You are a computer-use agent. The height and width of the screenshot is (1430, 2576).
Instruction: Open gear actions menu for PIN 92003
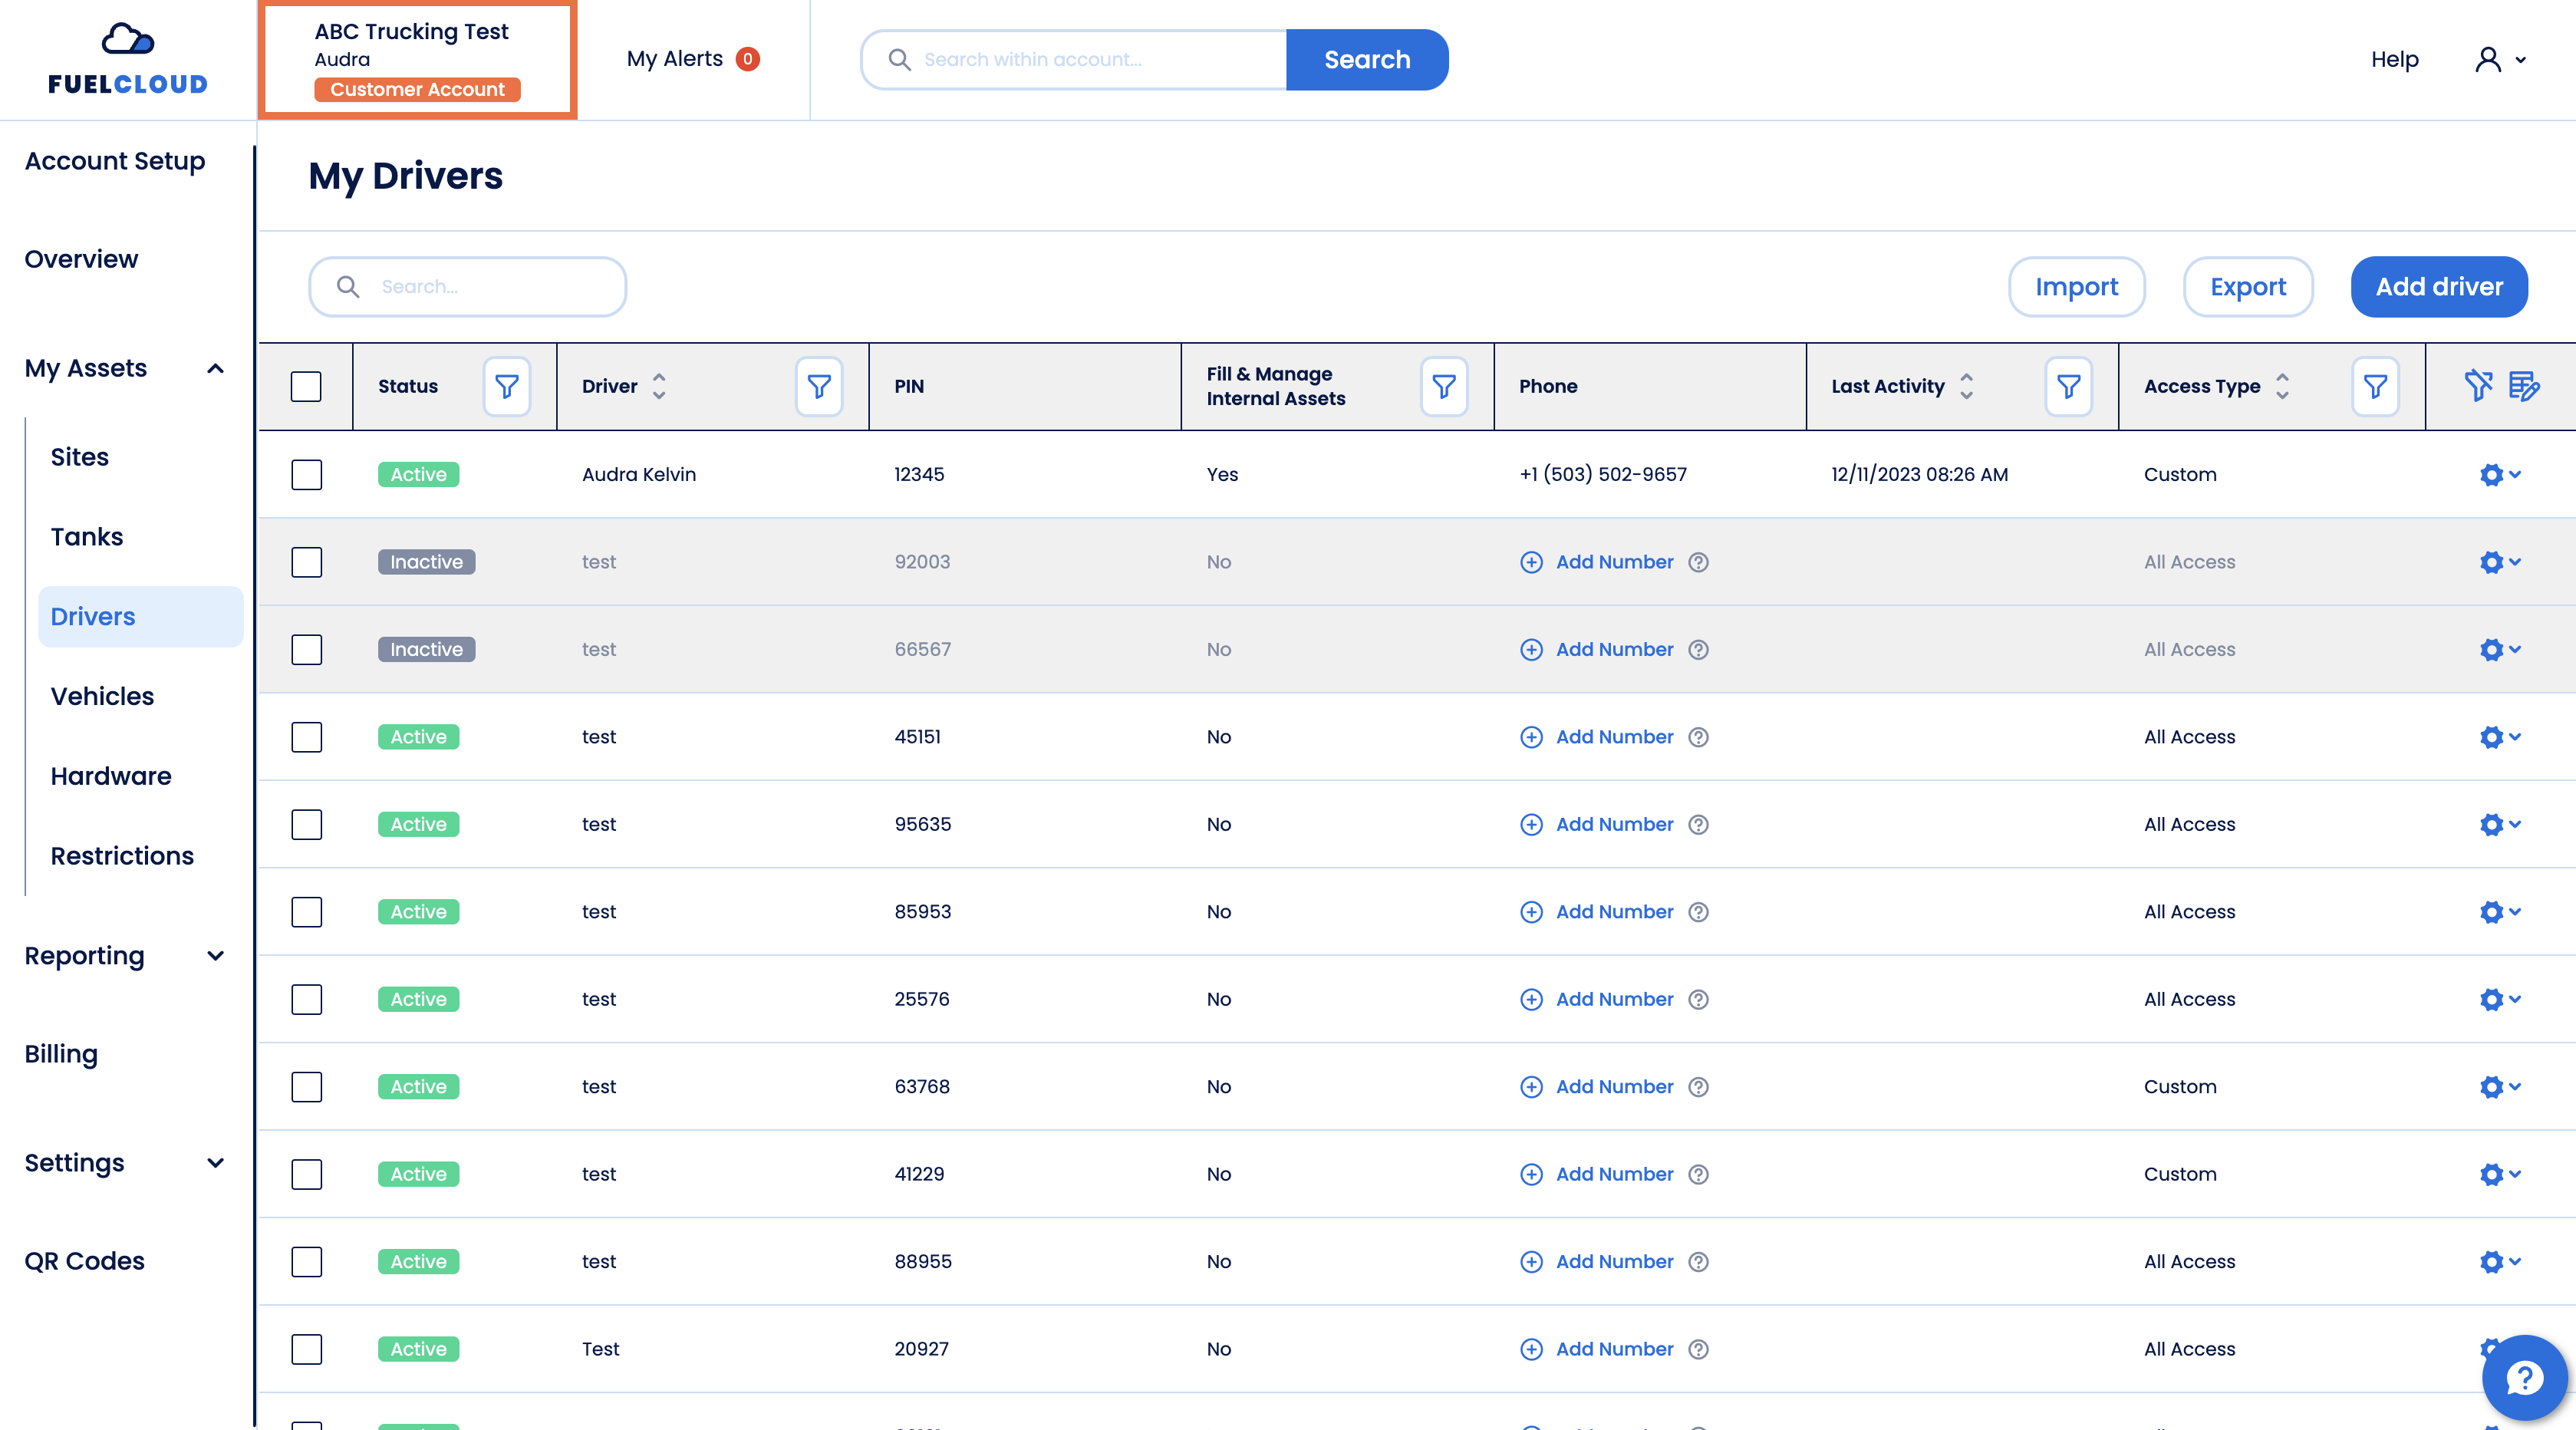(2500, 562)
